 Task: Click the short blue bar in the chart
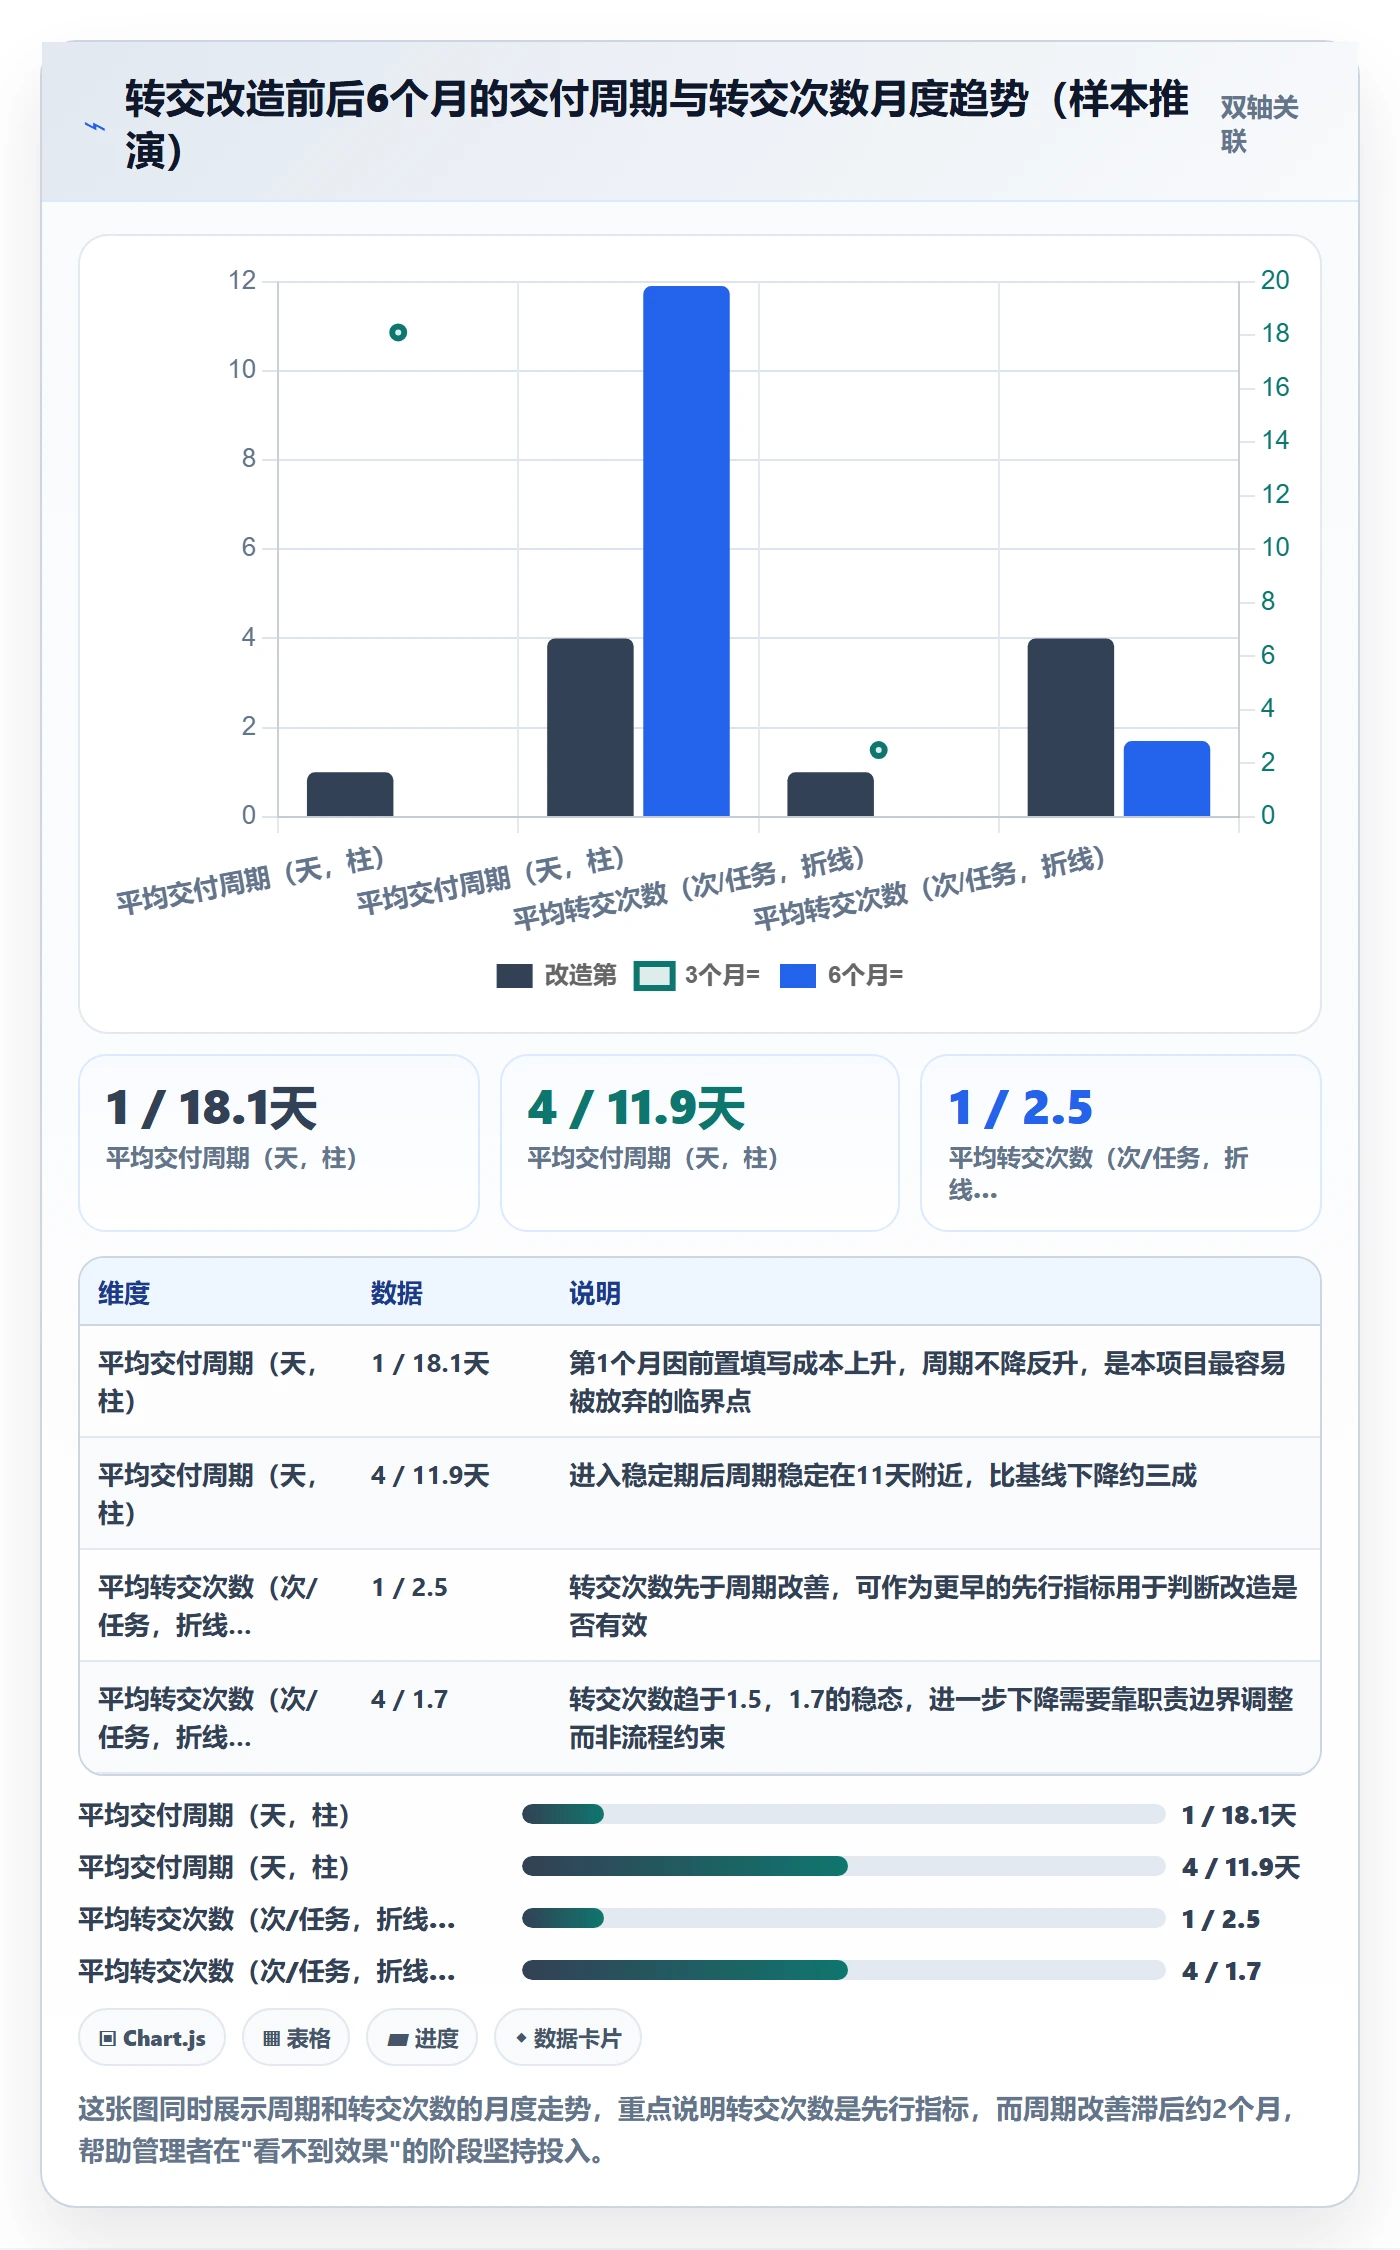[x=1167, y=778]
